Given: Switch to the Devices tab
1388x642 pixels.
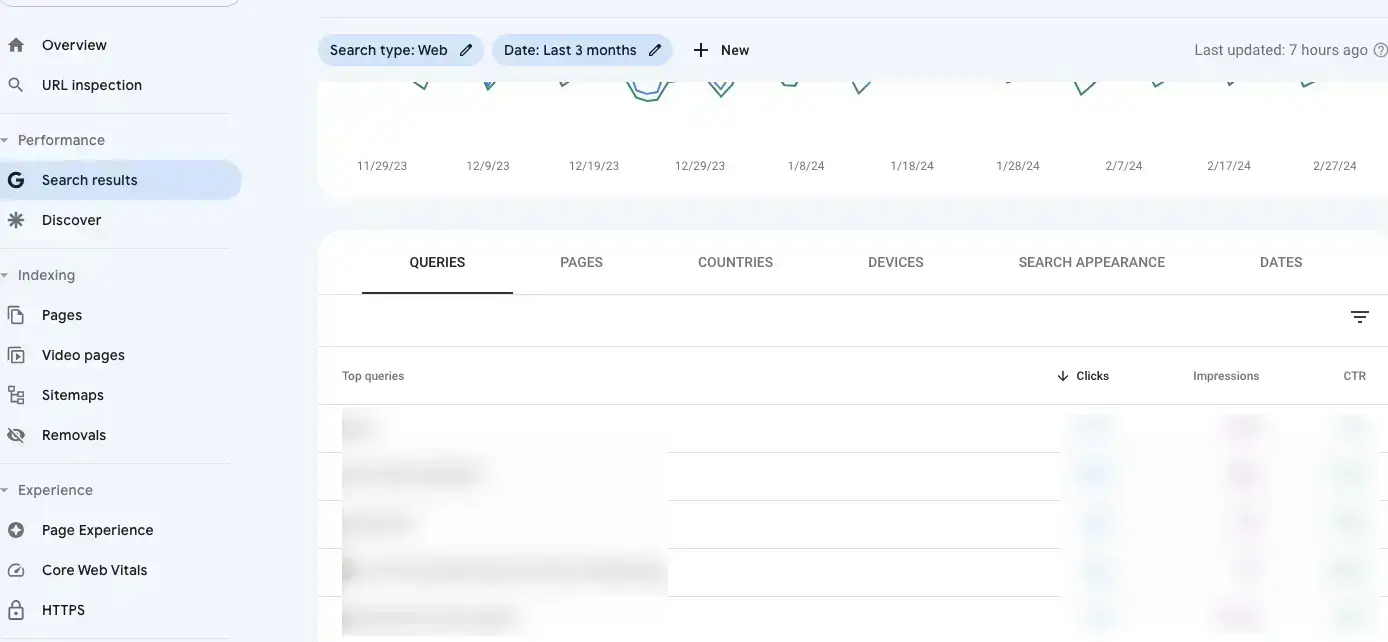Looking at the screenshot, I should tap(896, 262).
